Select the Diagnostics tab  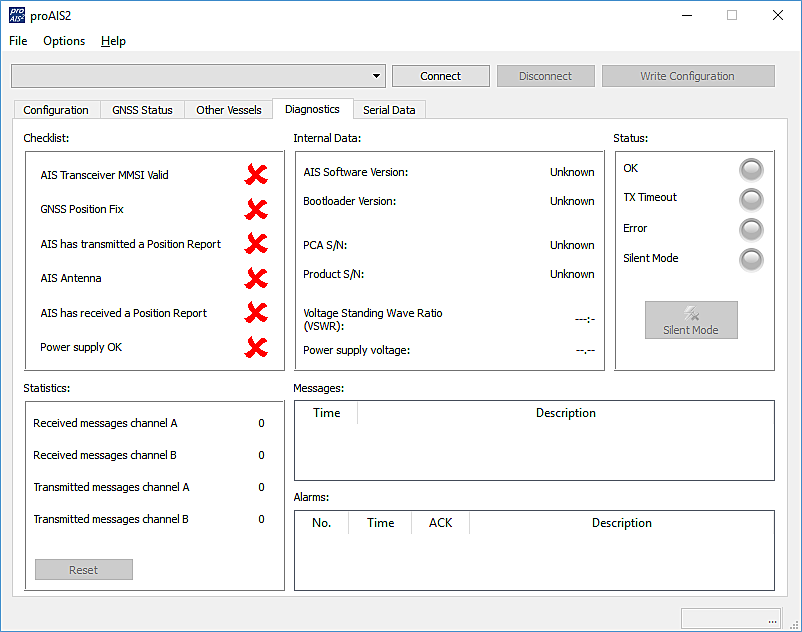click(313, 109)
